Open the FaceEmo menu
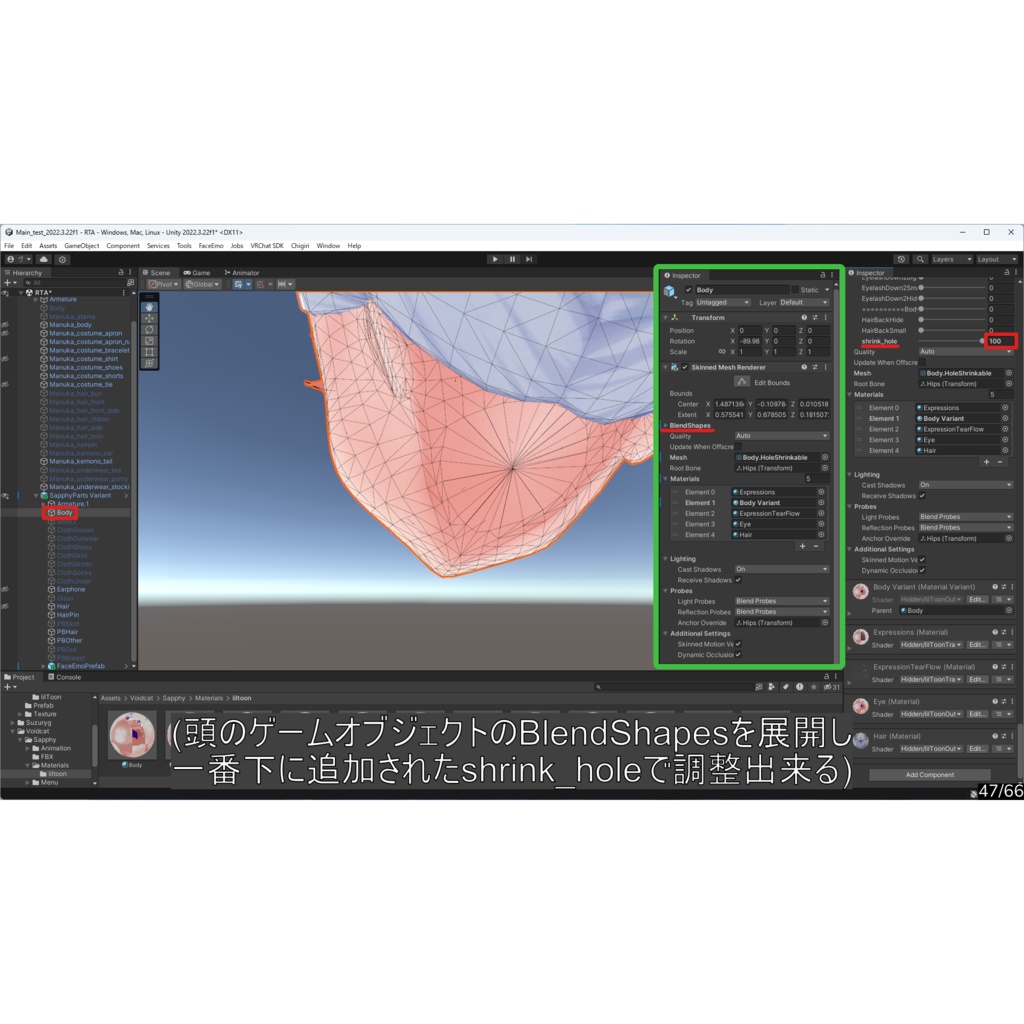Image resolution: width=1024 pixels, height=1024 pixels. 211,246
